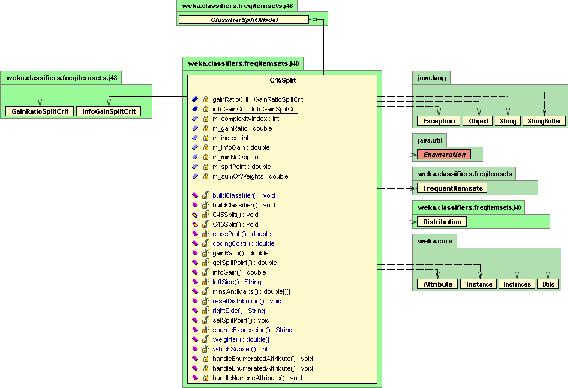
Task: Select the Distribution class box
Action: click(442, 222)
